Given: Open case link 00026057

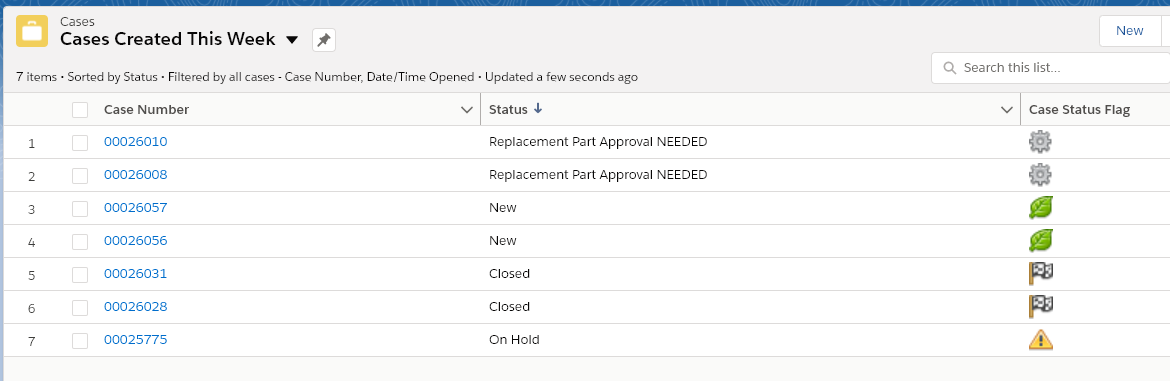Looking at the screenshot, I should click(x=135, y=207).
